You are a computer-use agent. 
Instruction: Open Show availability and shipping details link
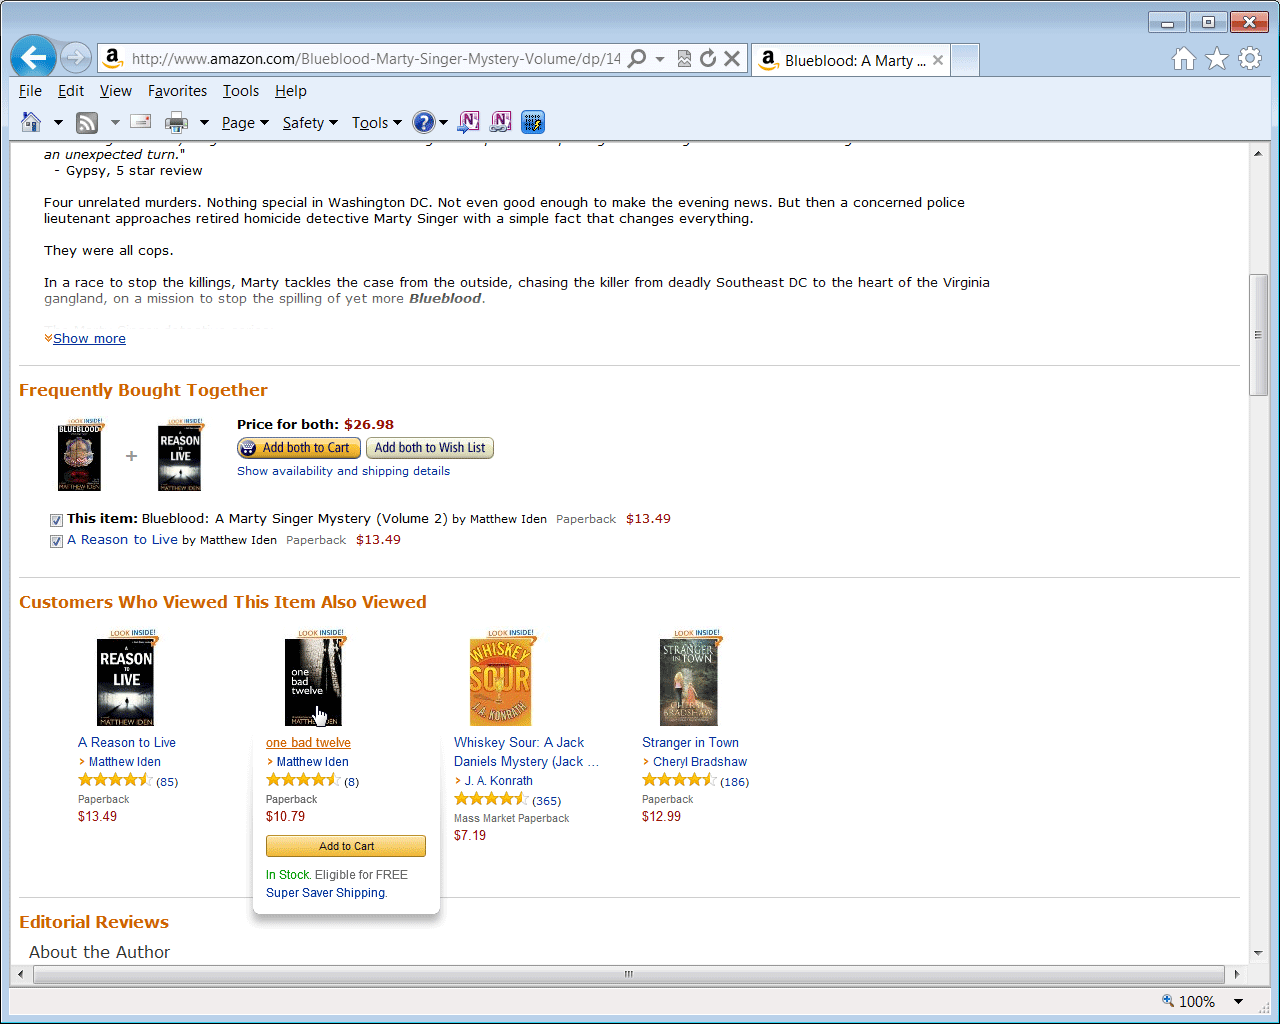pos(343,471)
